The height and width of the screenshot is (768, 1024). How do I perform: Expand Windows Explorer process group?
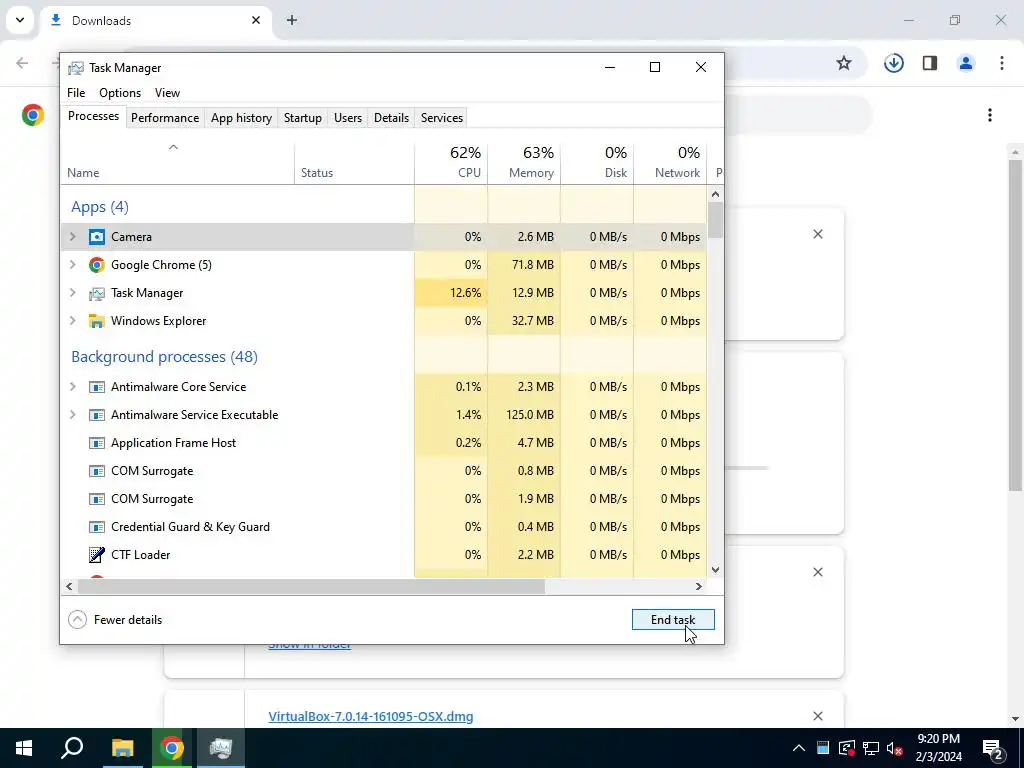(73, 321)
